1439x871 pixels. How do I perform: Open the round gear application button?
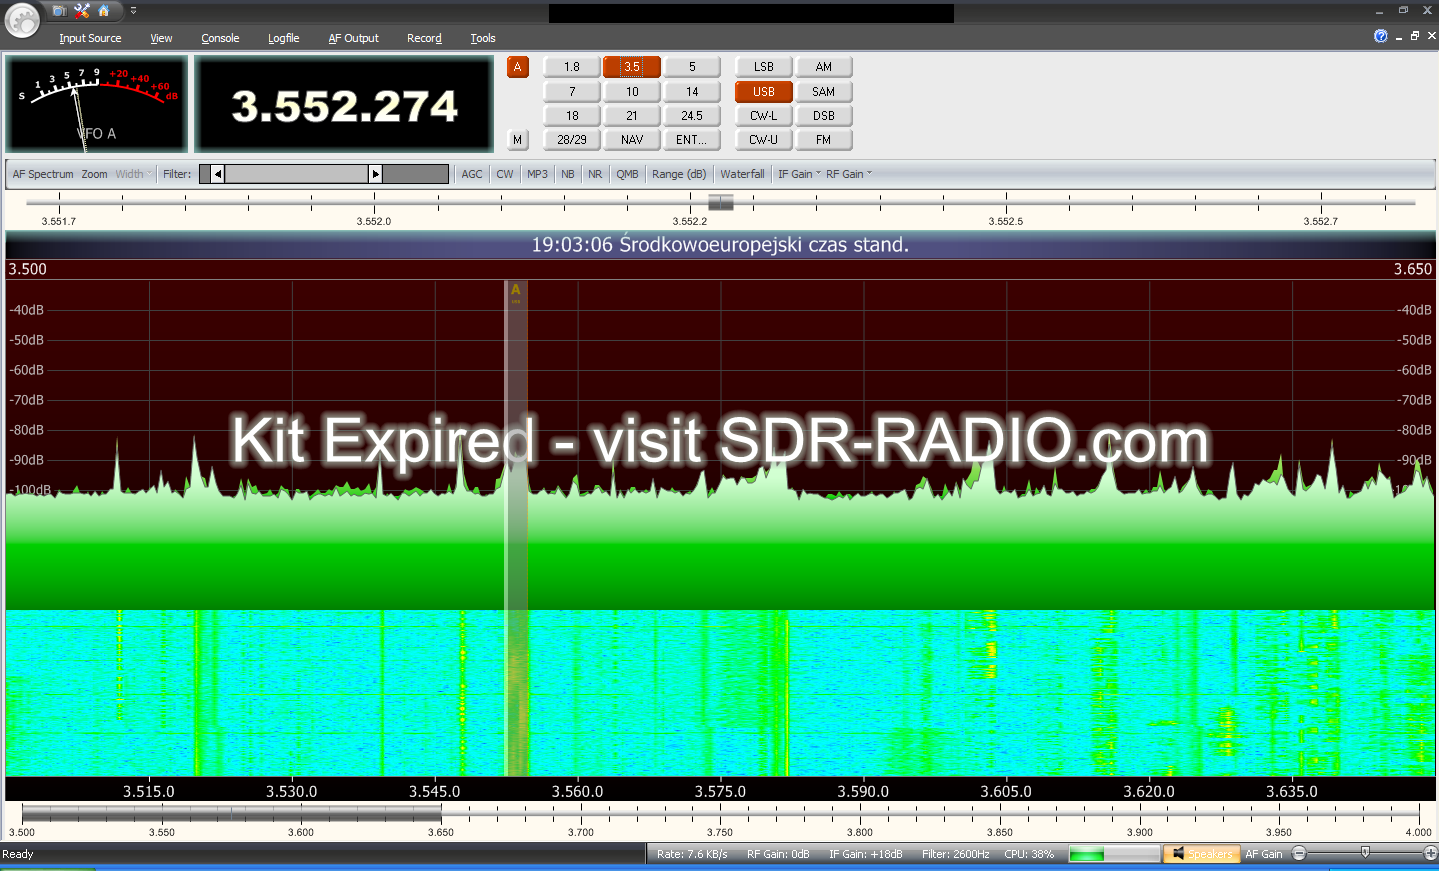22,19
